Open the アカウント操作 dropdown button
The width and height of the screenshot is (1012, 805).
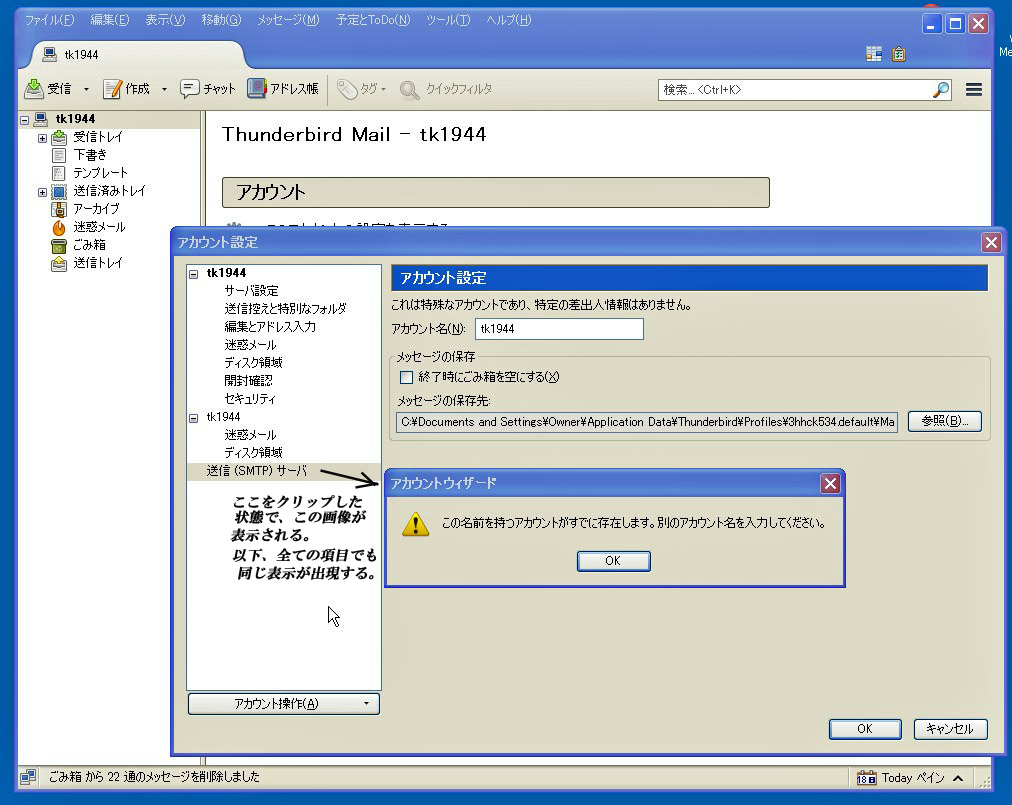click(284, 704)
